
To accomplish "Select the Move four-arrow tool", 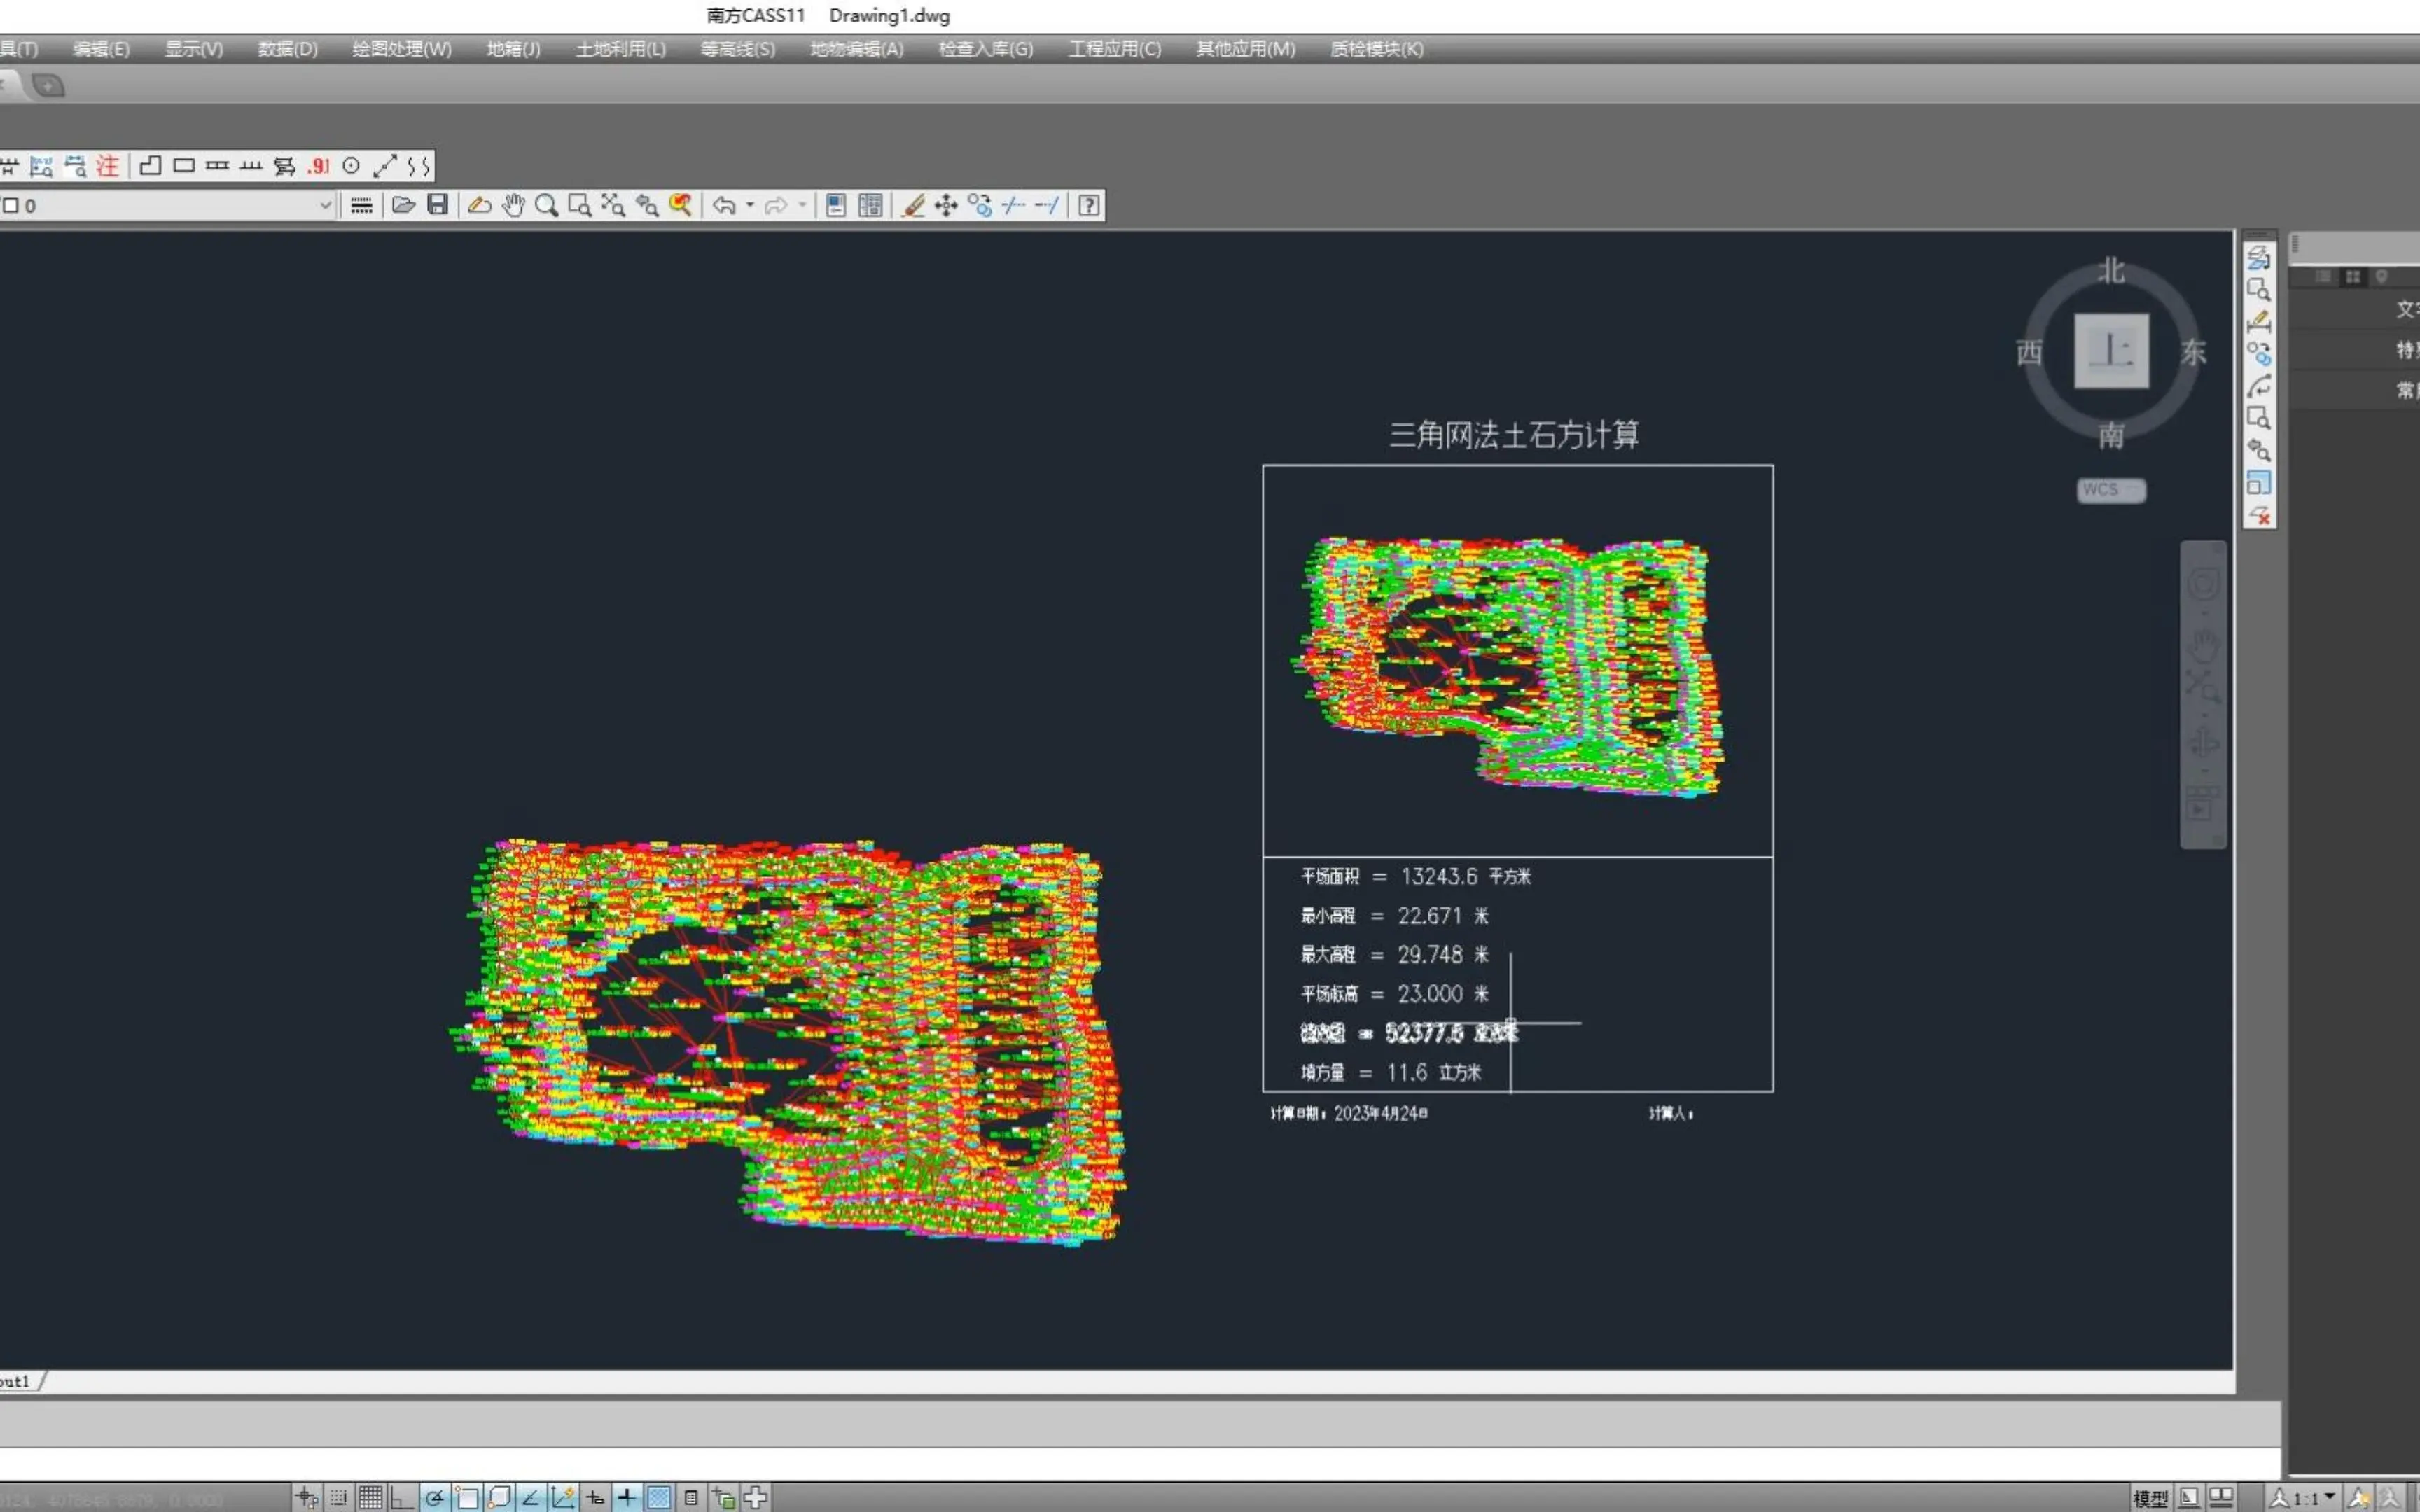I will 946,205.
